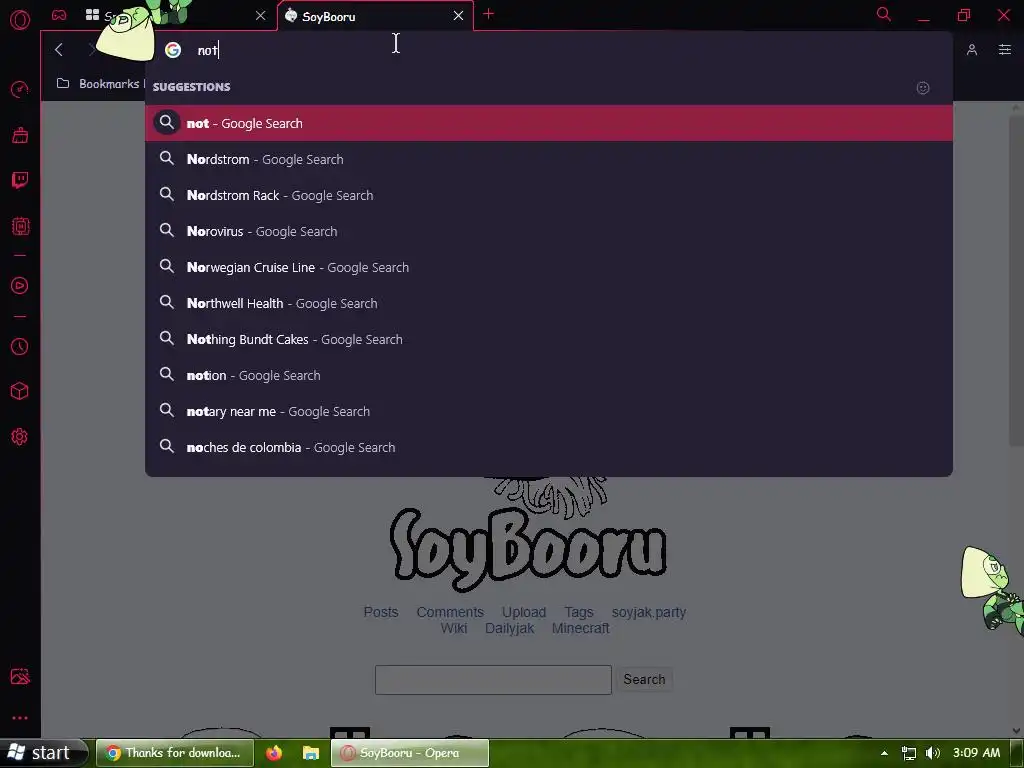Select the Nordstrom suggestion
Screen dimensions: 1024x768
(549, 159)
